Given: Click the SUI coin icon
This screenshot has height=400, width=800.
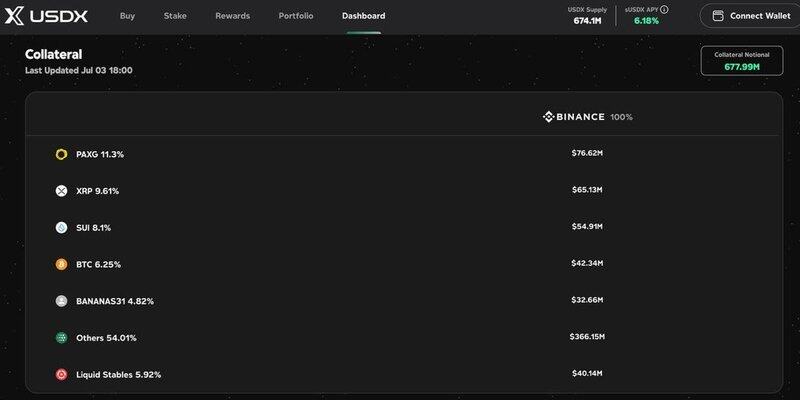Looking at the screenshot, I should tap(61, 228).
